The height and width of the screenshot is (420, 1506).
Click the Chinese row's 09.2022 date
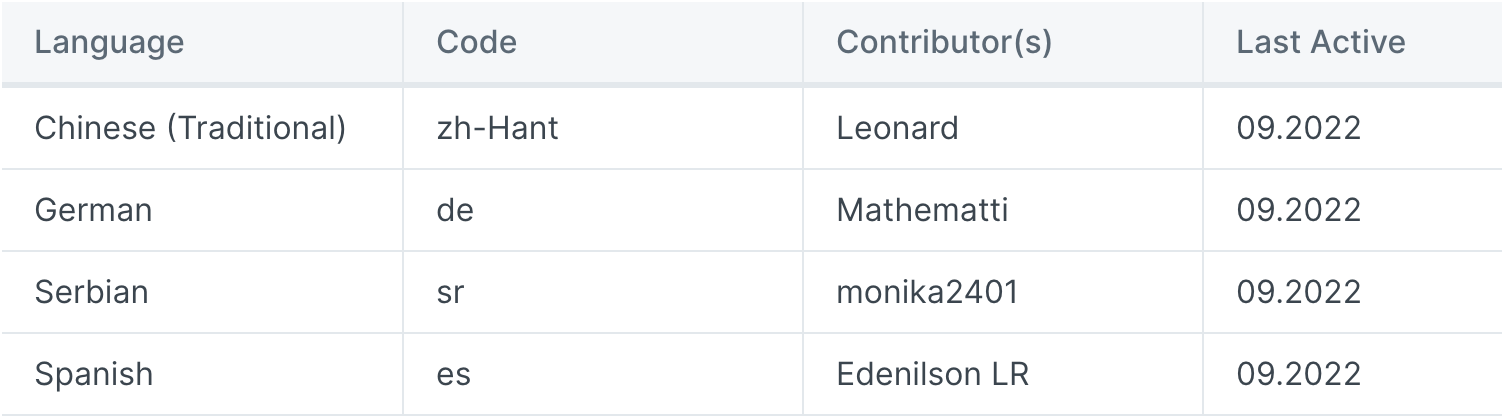pyautogui.click(x=1299, y=128)
